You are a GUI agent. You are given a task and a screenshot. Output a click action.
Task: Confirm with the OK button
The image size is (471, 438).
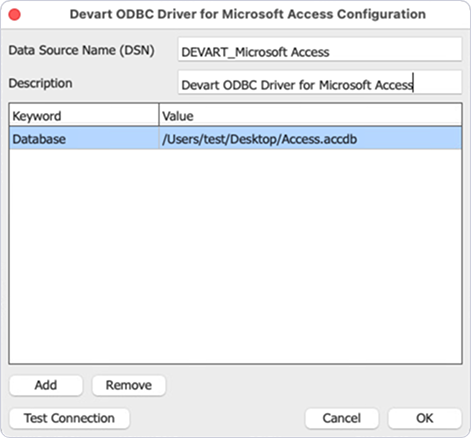[425, 418]
